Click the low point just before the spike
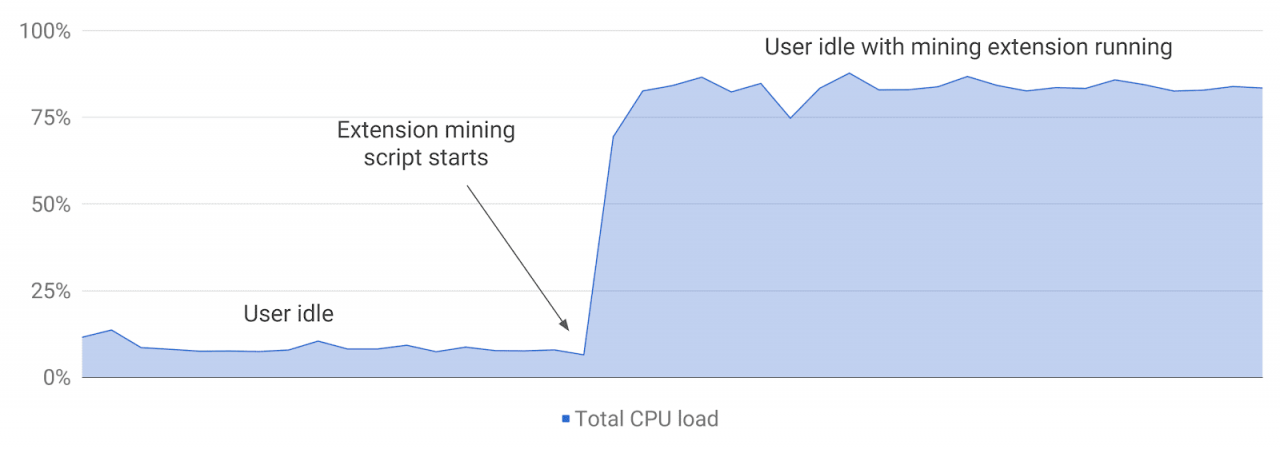 pyautogui.click(x=583, y=354)
